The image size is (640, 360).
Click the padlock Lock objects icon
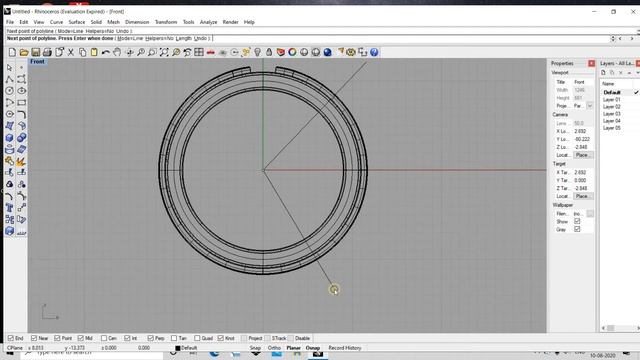269,52
